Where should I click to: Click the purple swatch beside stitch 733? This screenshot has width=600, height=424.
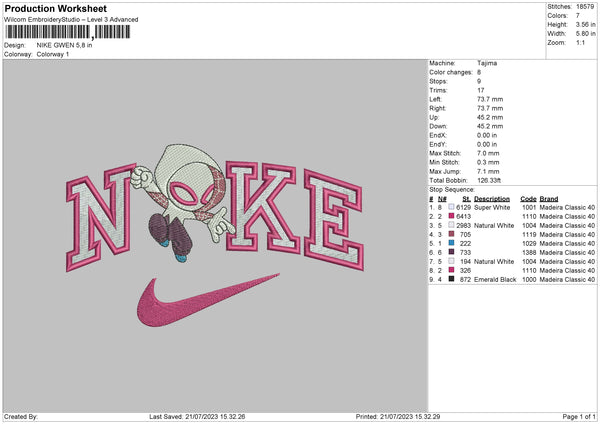coord(451,252)
